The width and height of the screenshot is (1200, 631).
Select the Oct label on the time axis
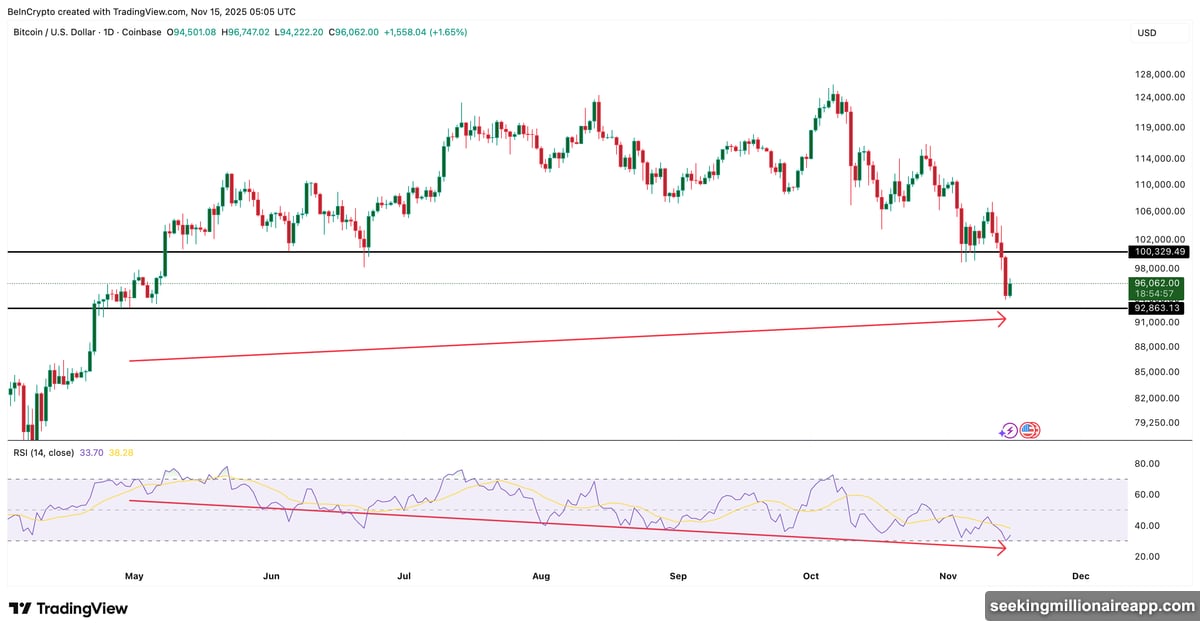pos(810,576)
